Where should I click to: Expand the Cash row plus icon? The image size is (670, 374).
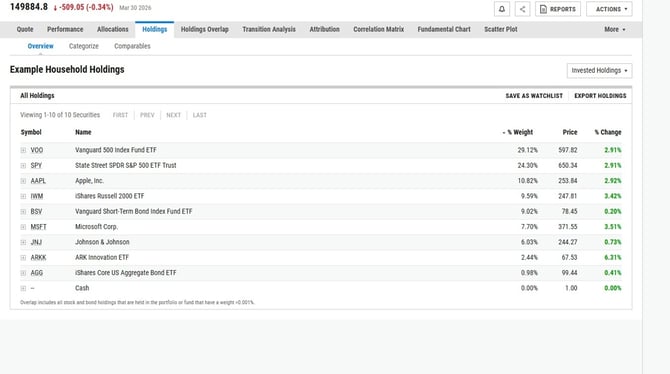tap(23, 289)
